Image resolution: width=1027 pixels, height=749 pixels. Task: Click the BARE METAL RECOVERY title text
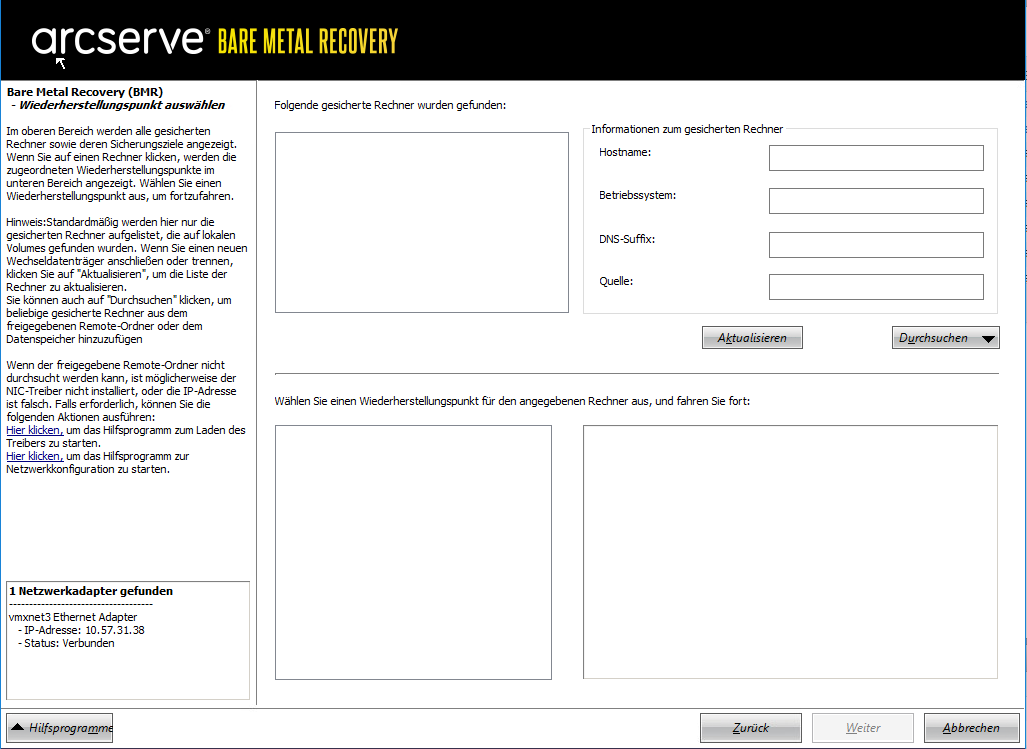pyautogui.click(x=308, y=41)
